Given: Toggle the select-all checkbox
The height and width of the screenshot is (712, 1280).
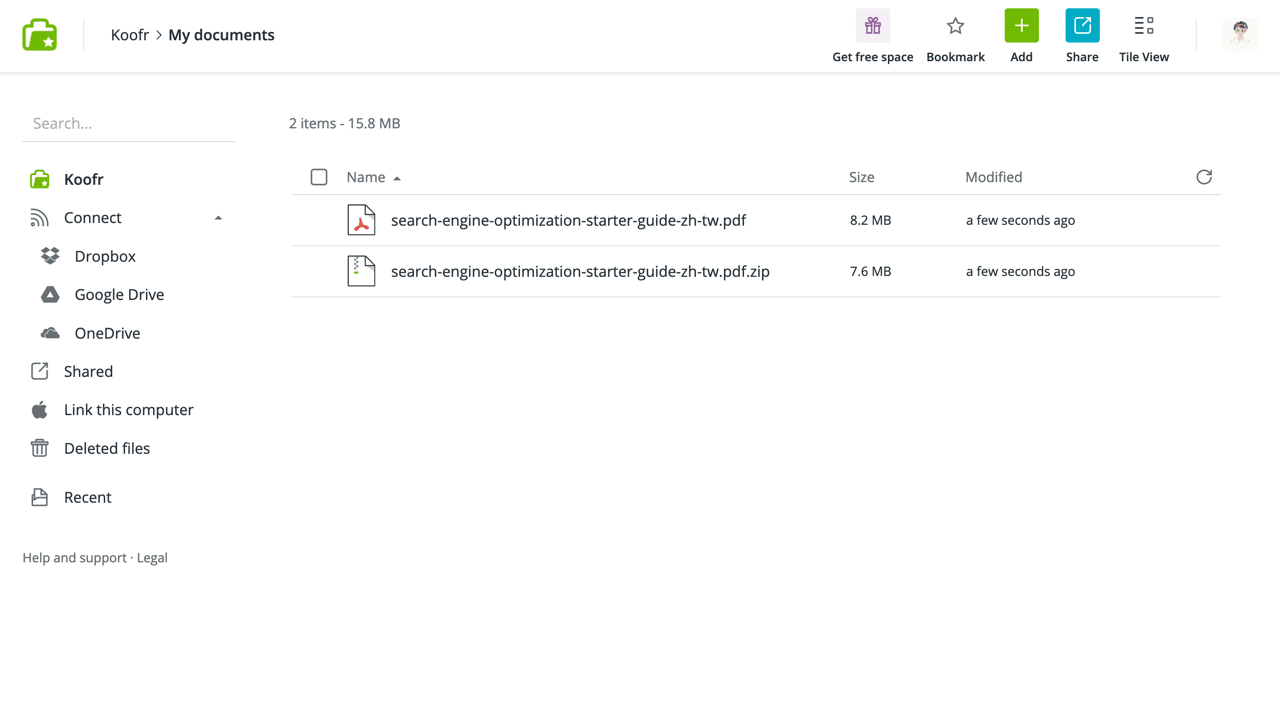Looking at the screenshot, I should click(x=319, y=177).
